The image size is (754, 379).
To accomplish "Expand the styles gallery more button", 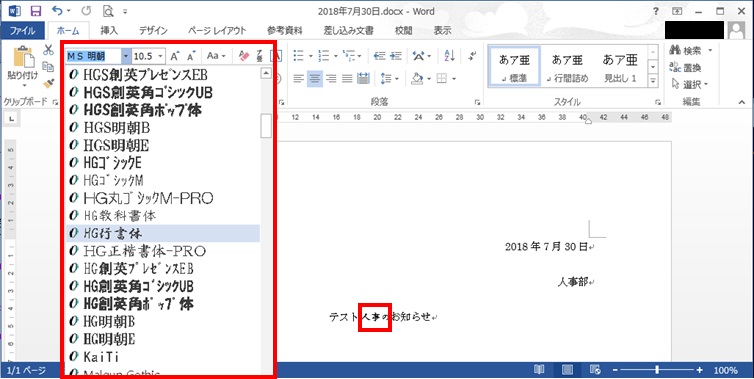I will coord(653,81).
